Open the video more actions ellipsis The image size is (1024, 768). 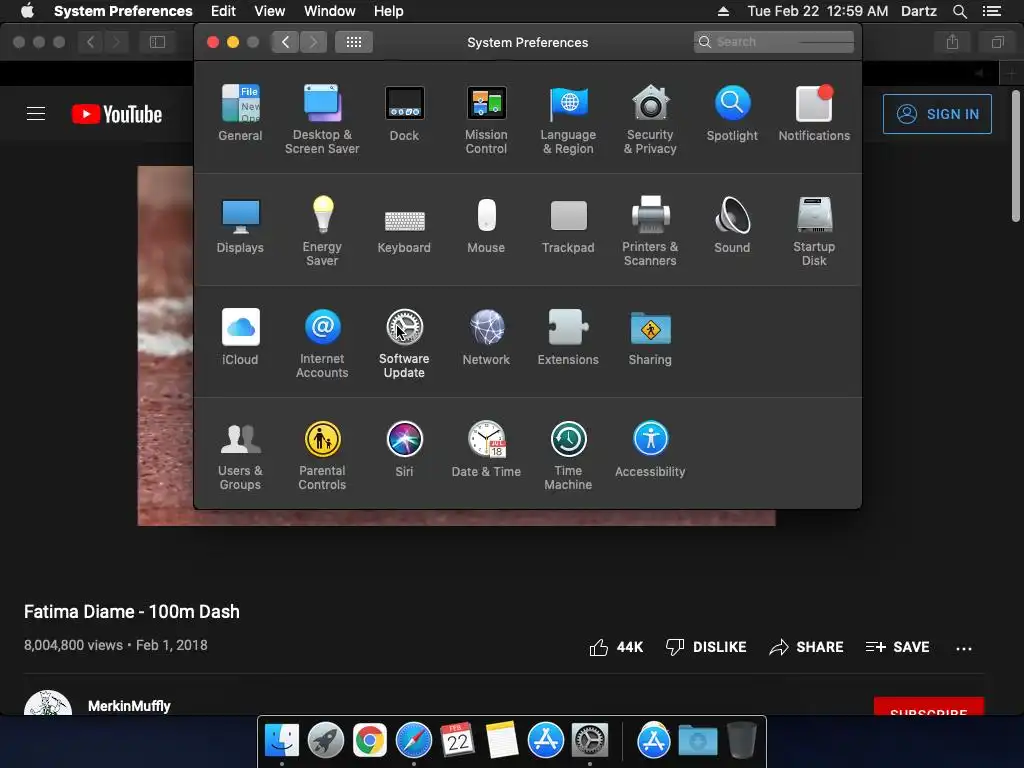click(964, 648)
